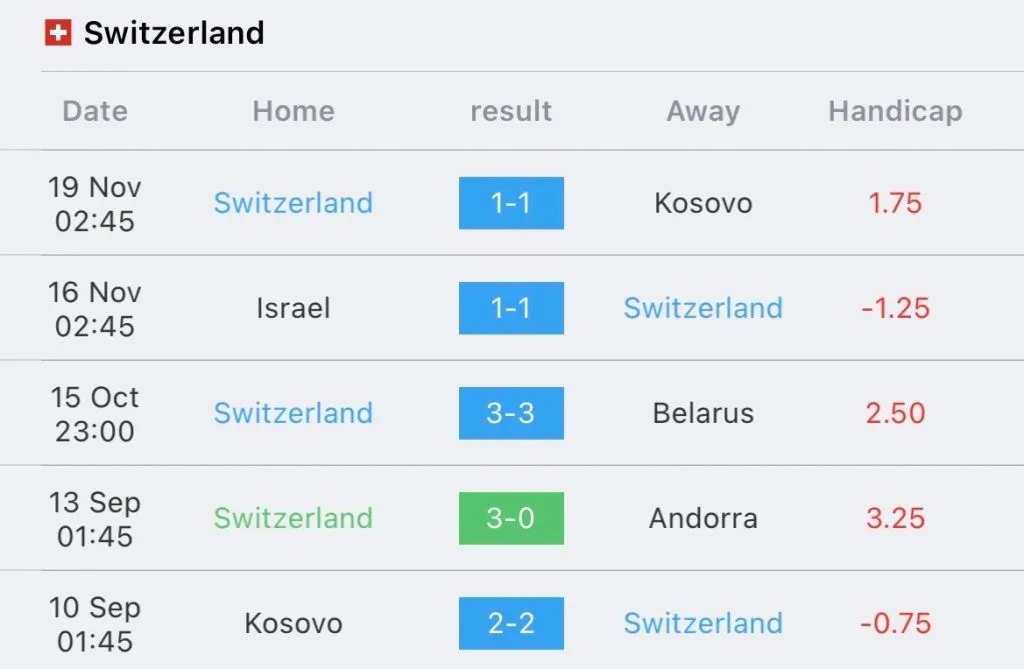Click the Switzerland section title
1024x669 pixels.
coord(174,33)
